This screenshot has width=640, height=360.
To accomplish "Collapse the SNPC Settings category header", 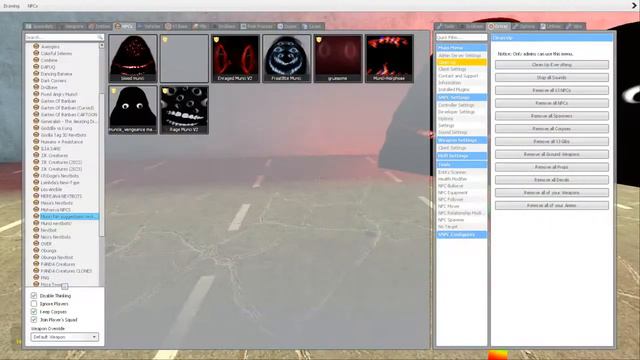I will pyautogui.click(x=462, y=97).
